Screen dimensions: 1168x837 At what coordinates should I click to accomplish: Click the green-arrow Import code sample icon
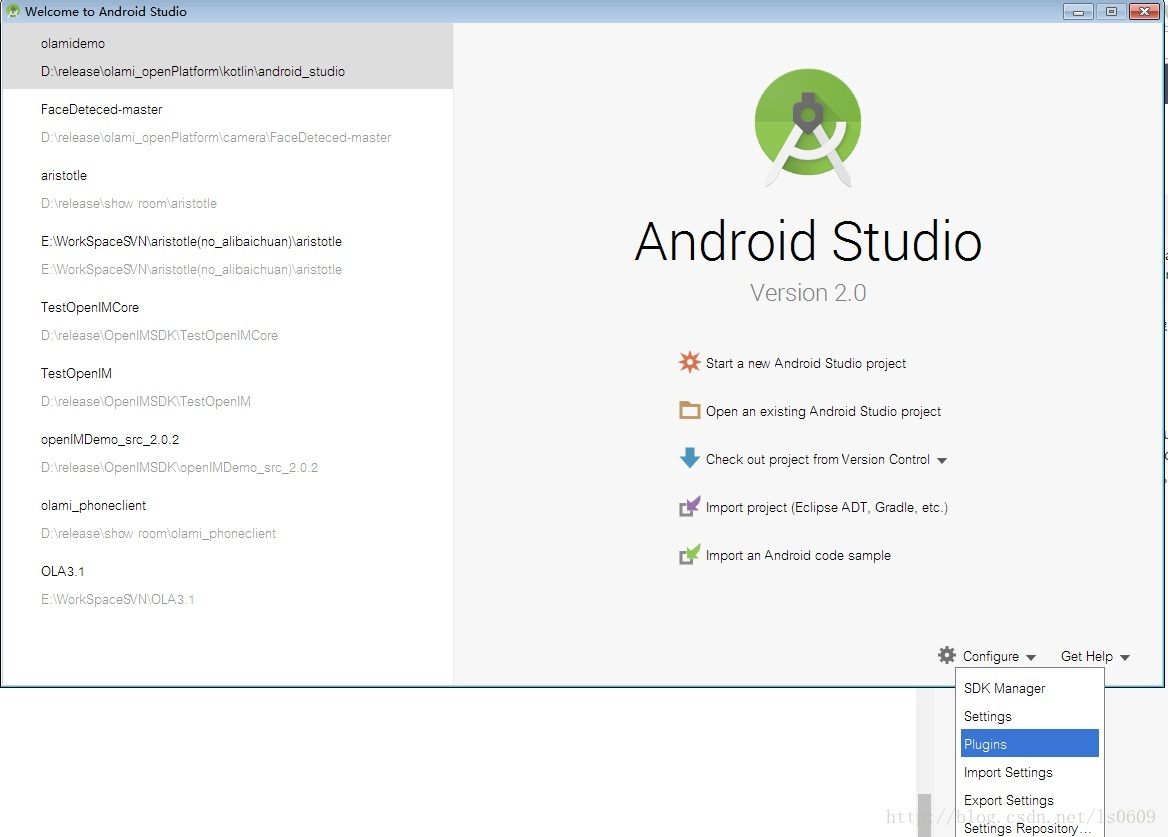tap(690, 554)
